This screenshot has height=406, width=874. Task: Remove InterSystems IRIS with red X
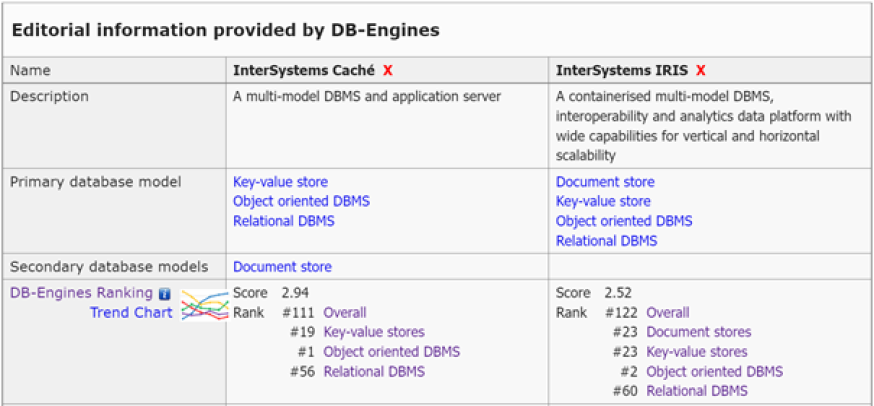coord(701,70)
